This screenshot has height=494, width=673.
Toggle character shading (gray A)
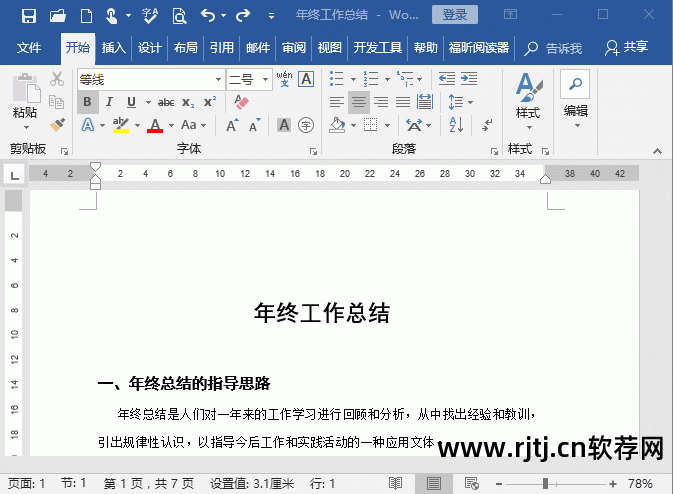click(284, 125)
